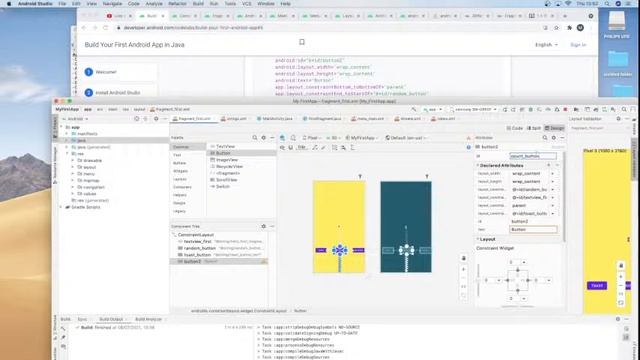Viewport: 640px width, 360px height.
Task: Zoom in on Layout Validation preview
Action: coord(621,276)
